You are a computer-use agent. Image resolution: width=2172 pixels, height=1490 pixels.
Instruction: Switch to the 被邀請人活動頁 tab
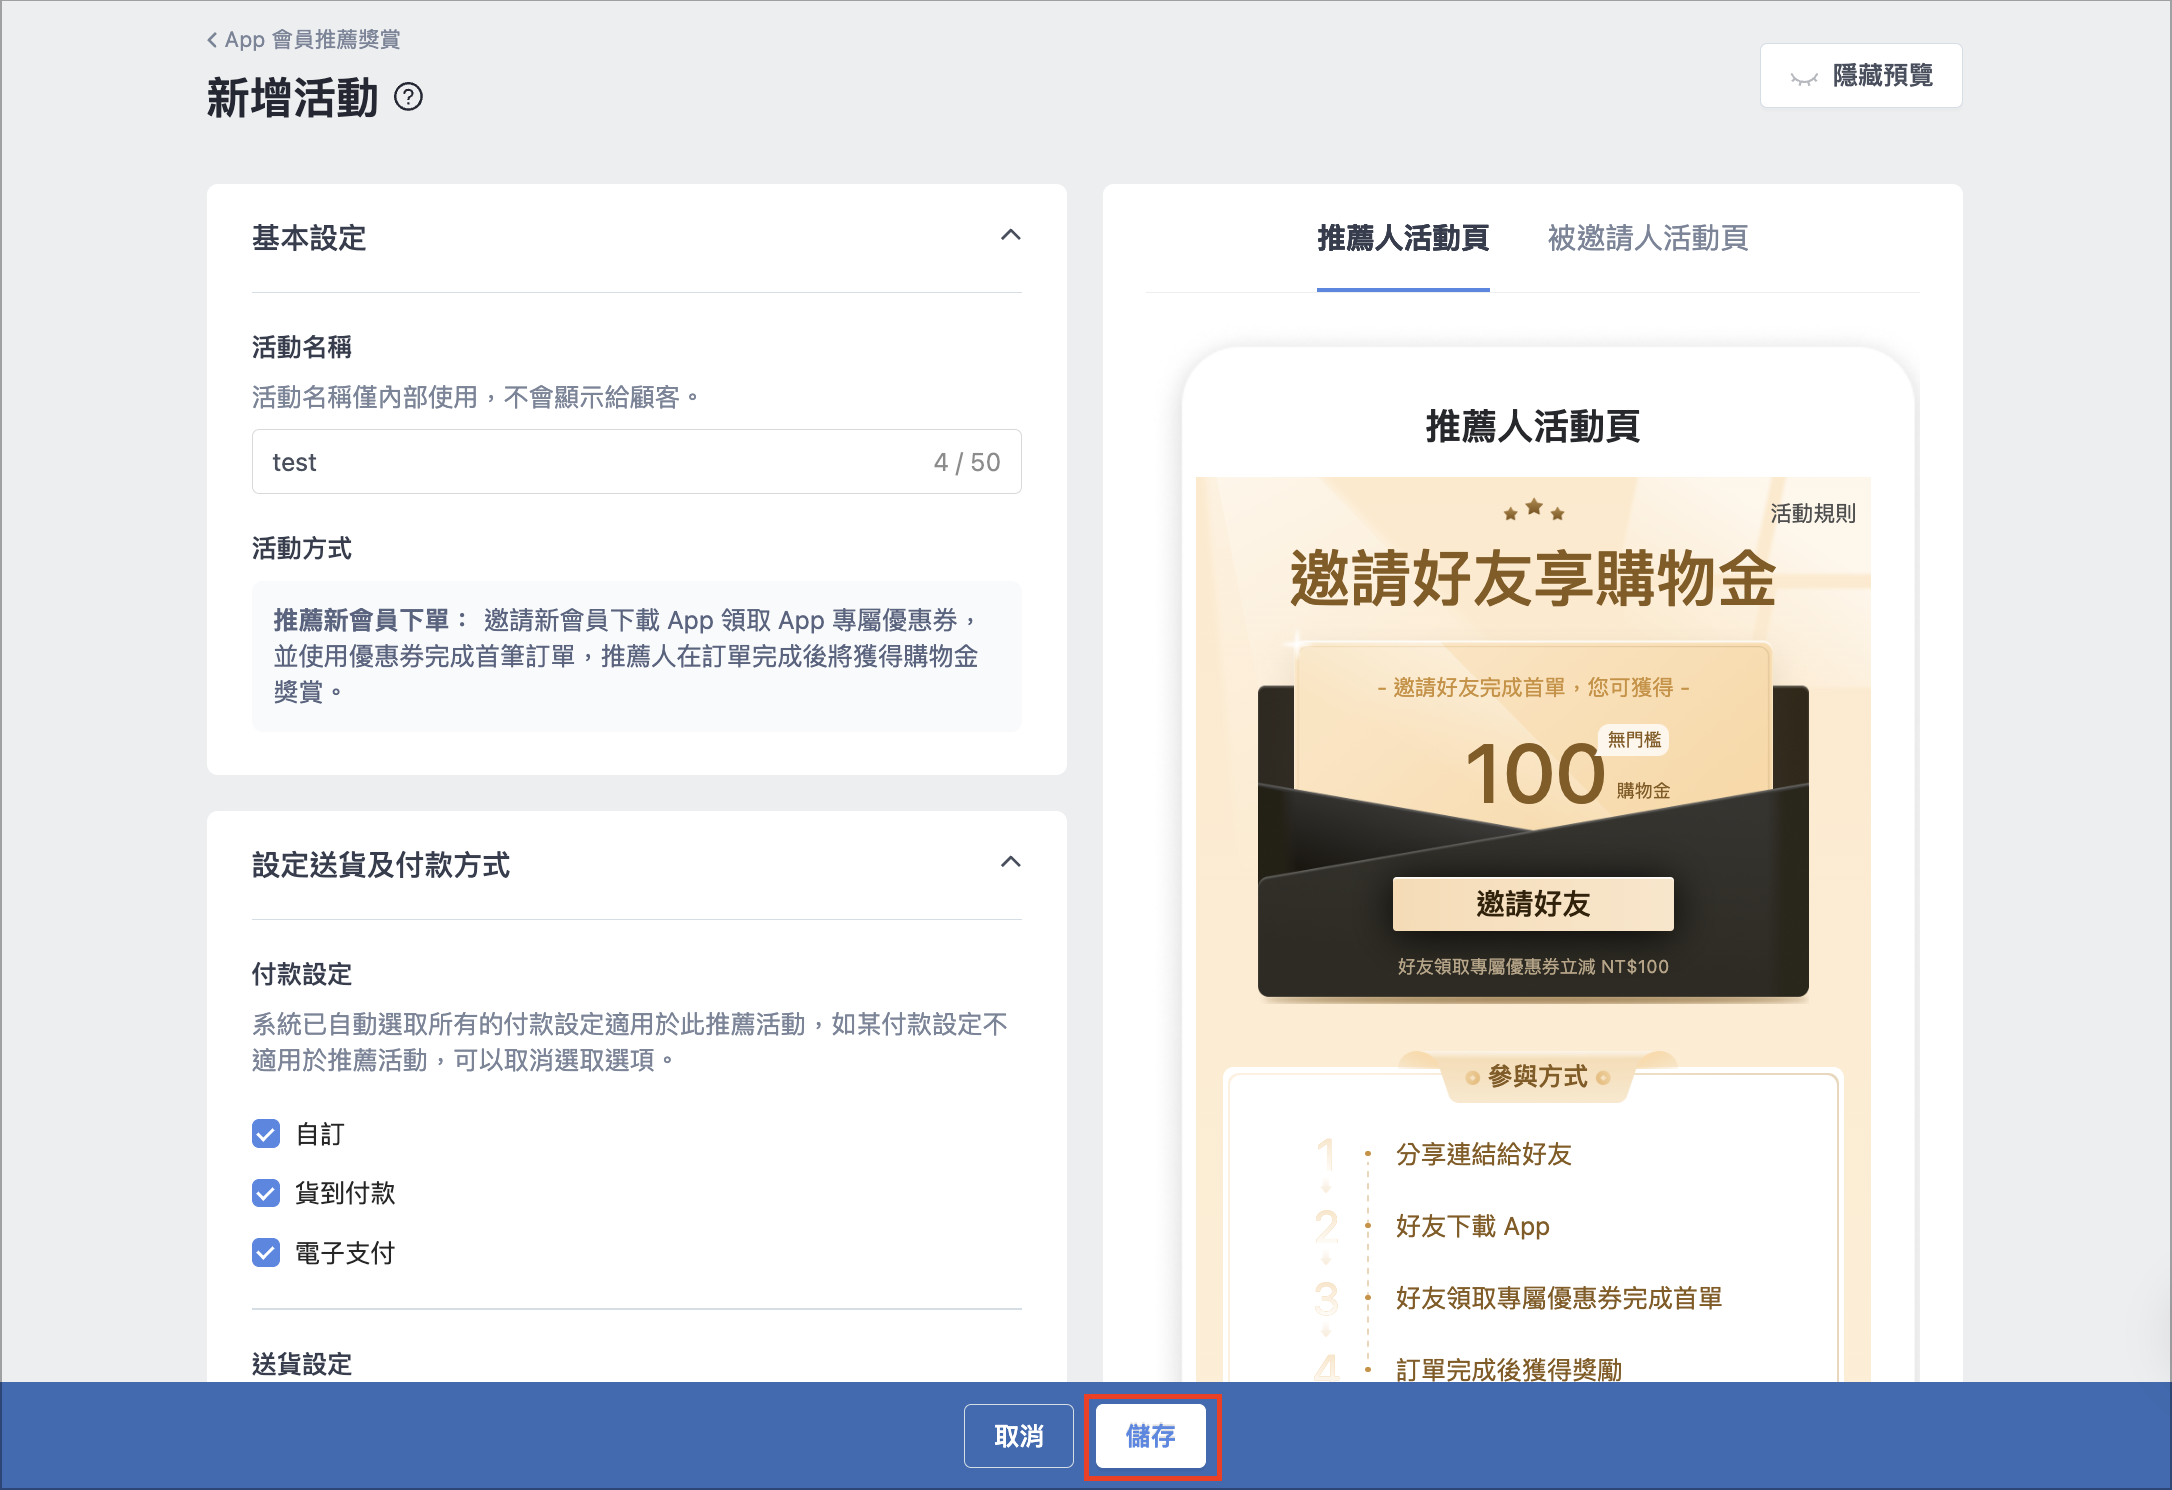tap(1647, 238)
